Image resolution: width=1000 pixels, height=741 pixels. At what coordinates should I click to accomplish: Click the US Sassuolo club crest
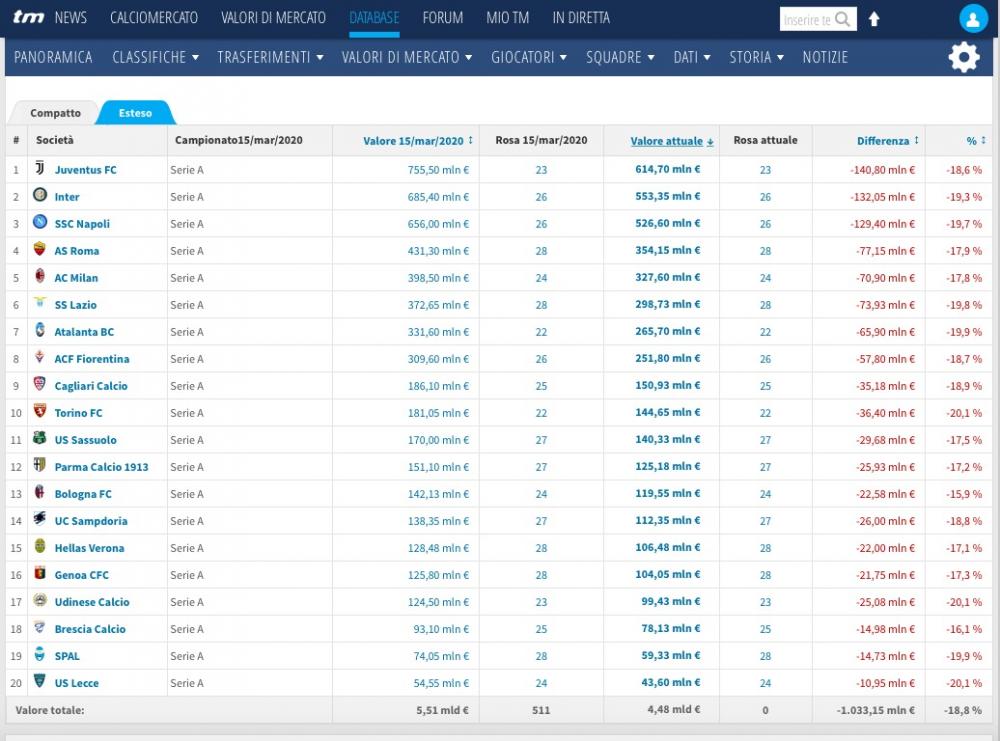pos(40,438)
